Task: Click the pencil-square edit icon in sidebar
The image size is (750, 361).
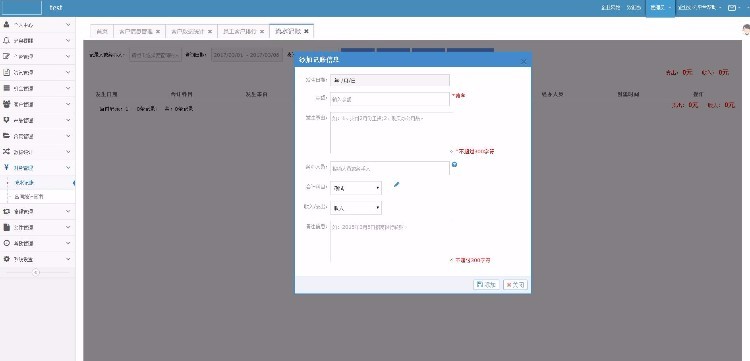Action: (x=6, y=56)
